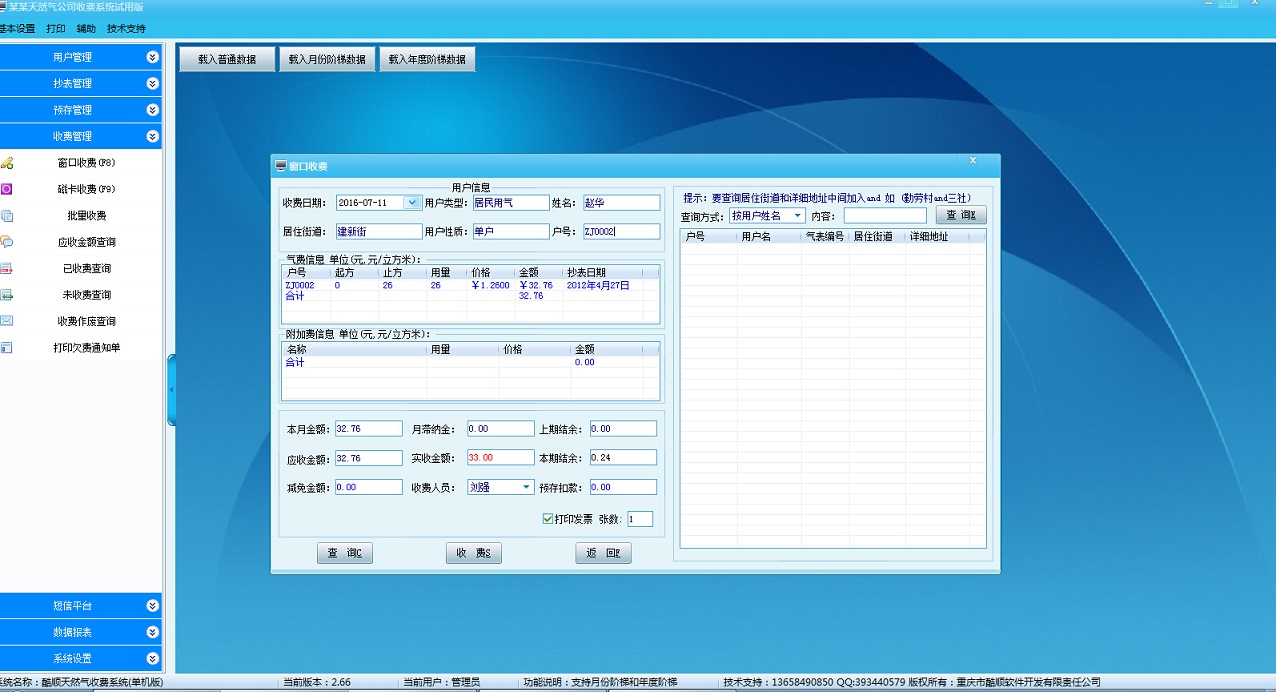Viewport: 1276px width, 692px height.
Task: Click the 查询 button next to 内容 field
Action: coord(961,215)
